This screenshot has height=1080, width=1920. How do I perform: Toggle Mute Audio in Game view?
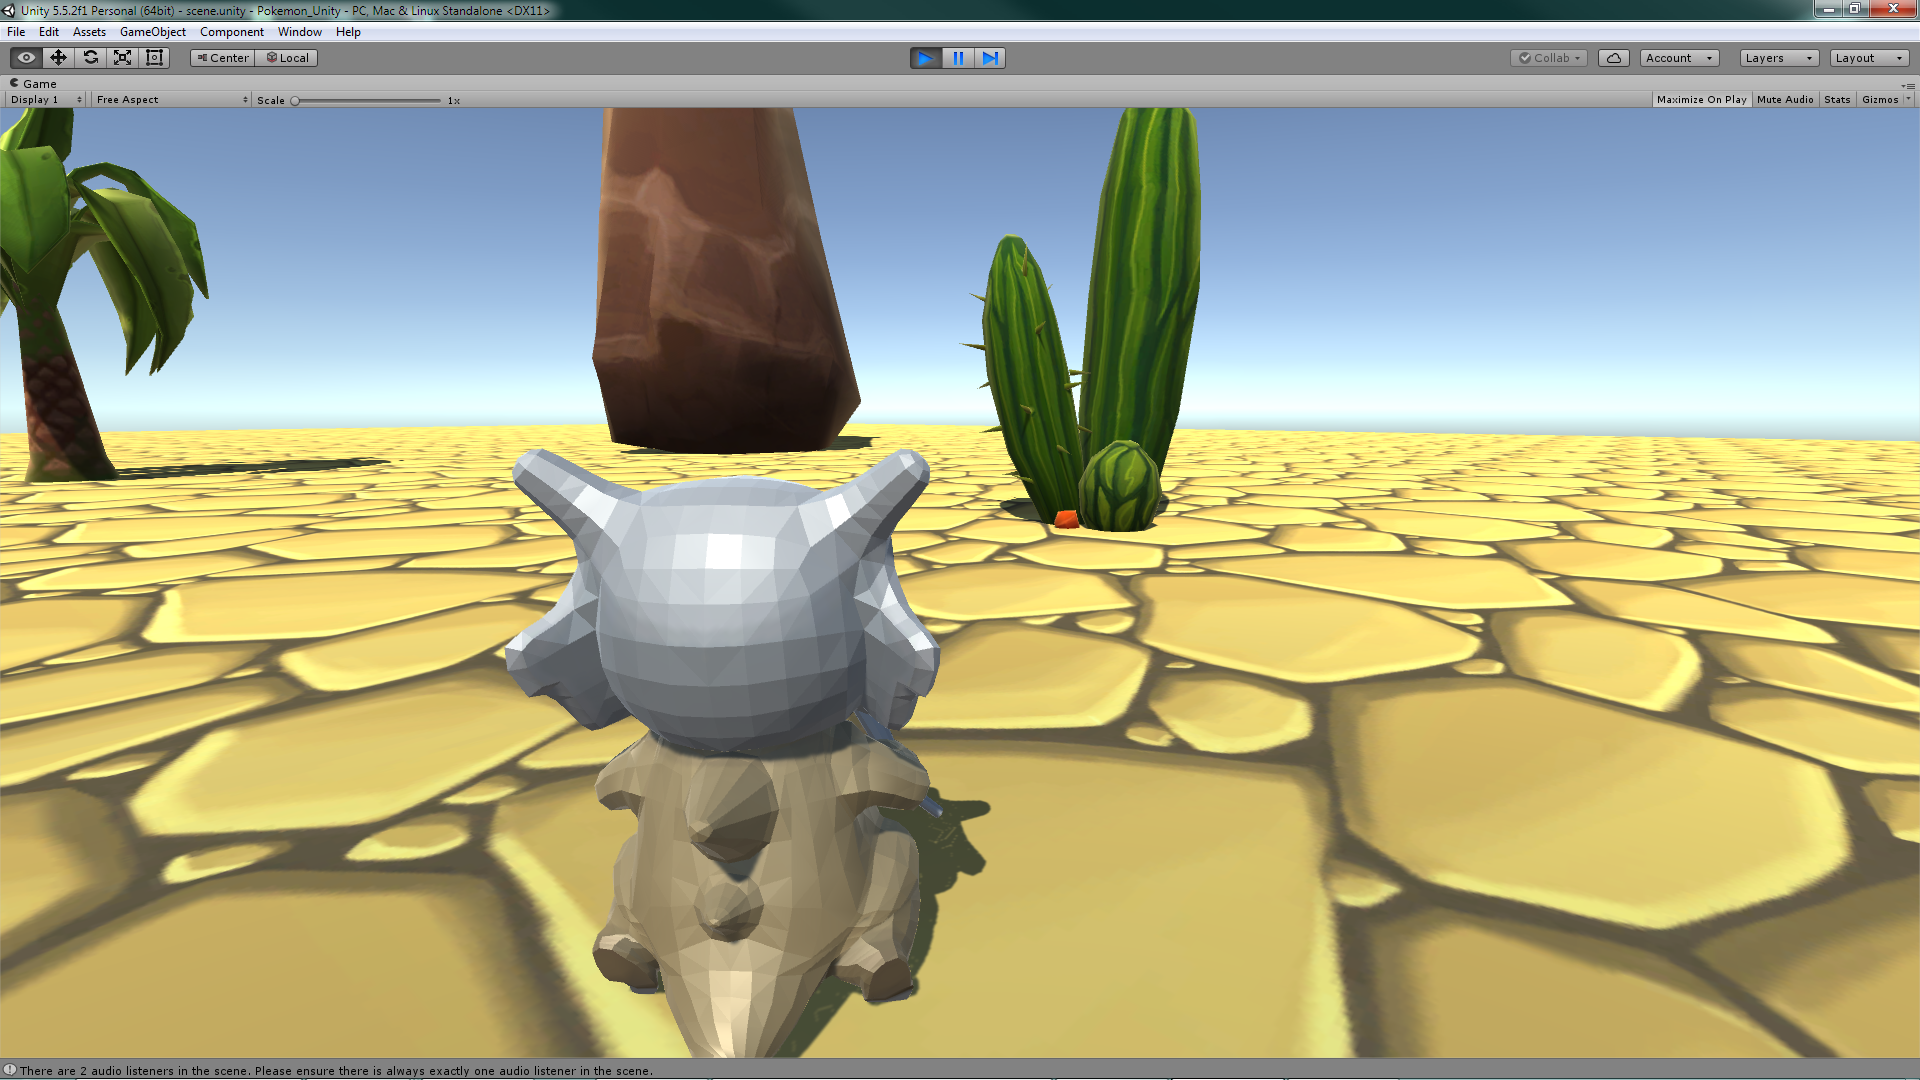point(1784,100)
